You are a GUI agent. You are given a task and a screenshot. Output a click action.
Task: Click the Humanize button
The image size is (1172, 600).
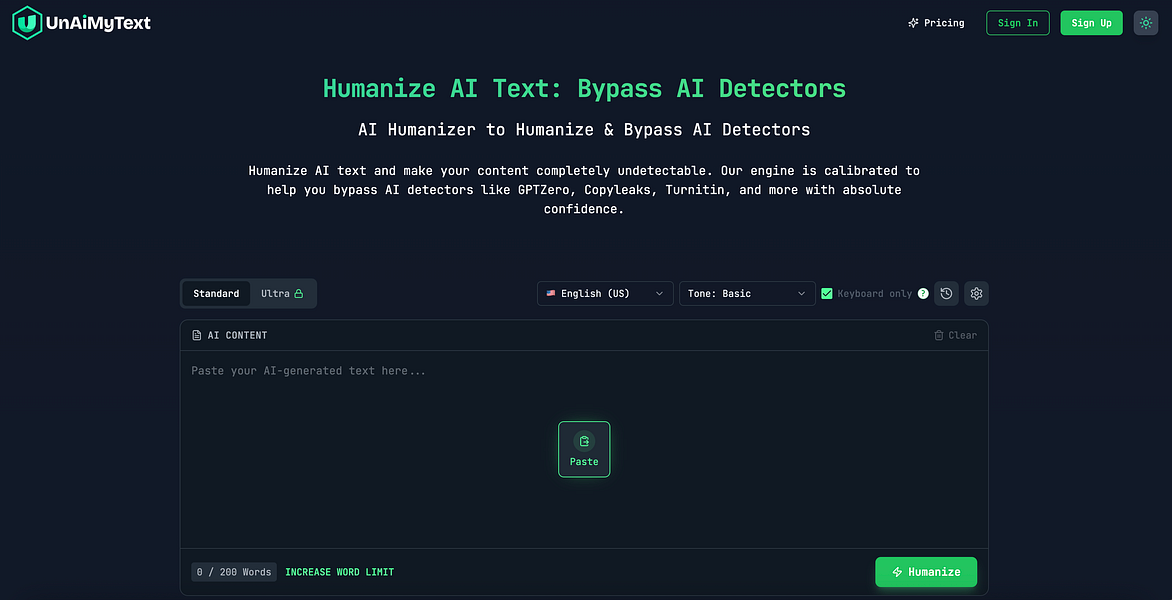click(x=926, y=572)
